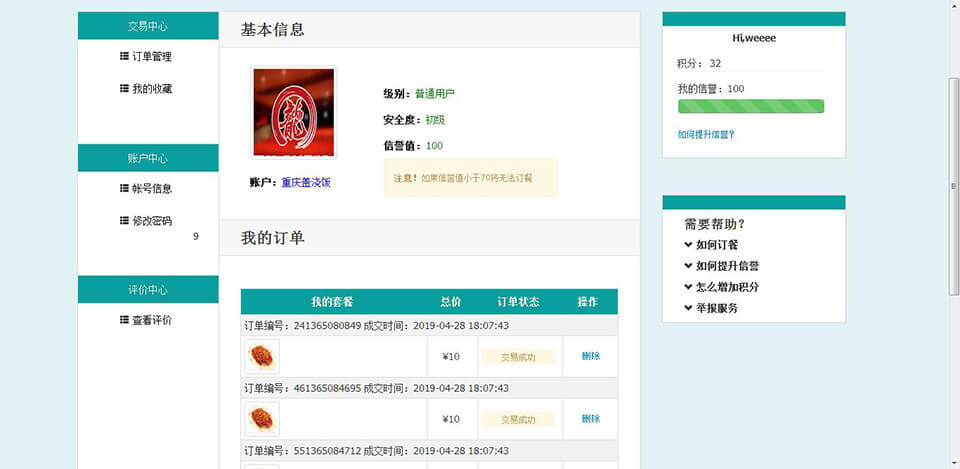
Task: Click the list icon beside 查看评价
Action: pos(124,320)
